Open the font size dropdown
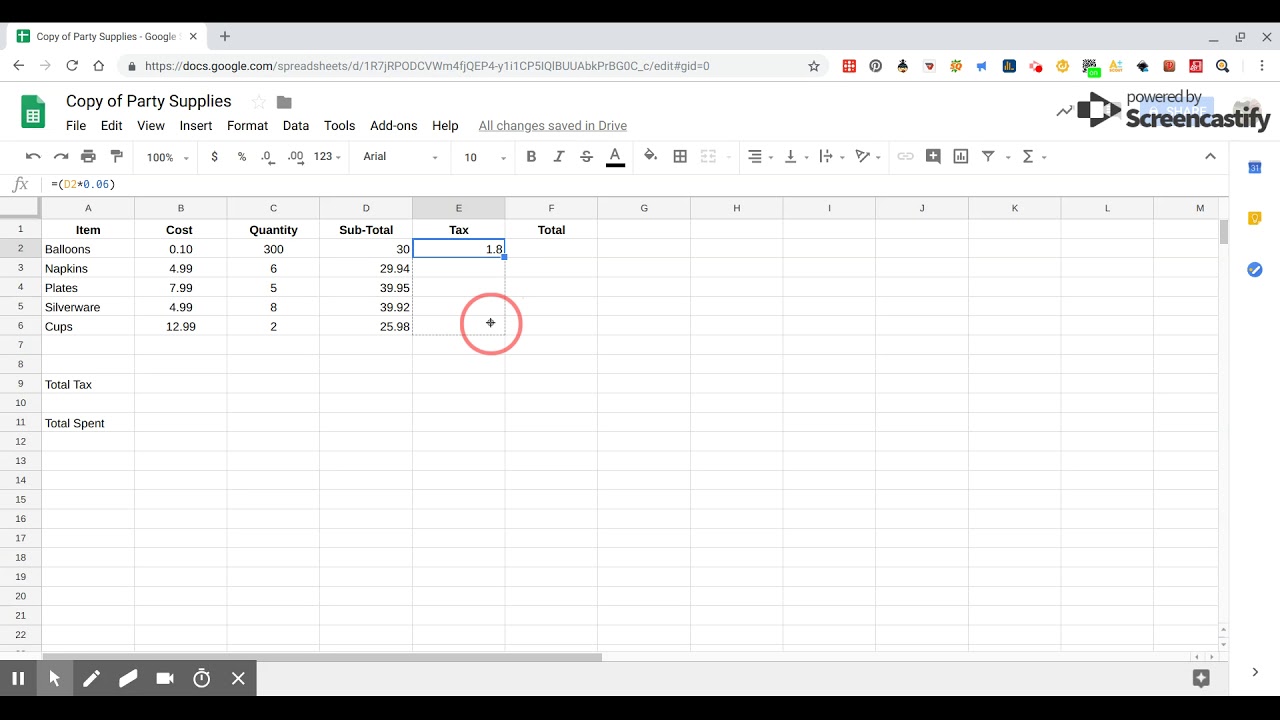Viewport: 1280px width, 720px height. tap(485, 157)
